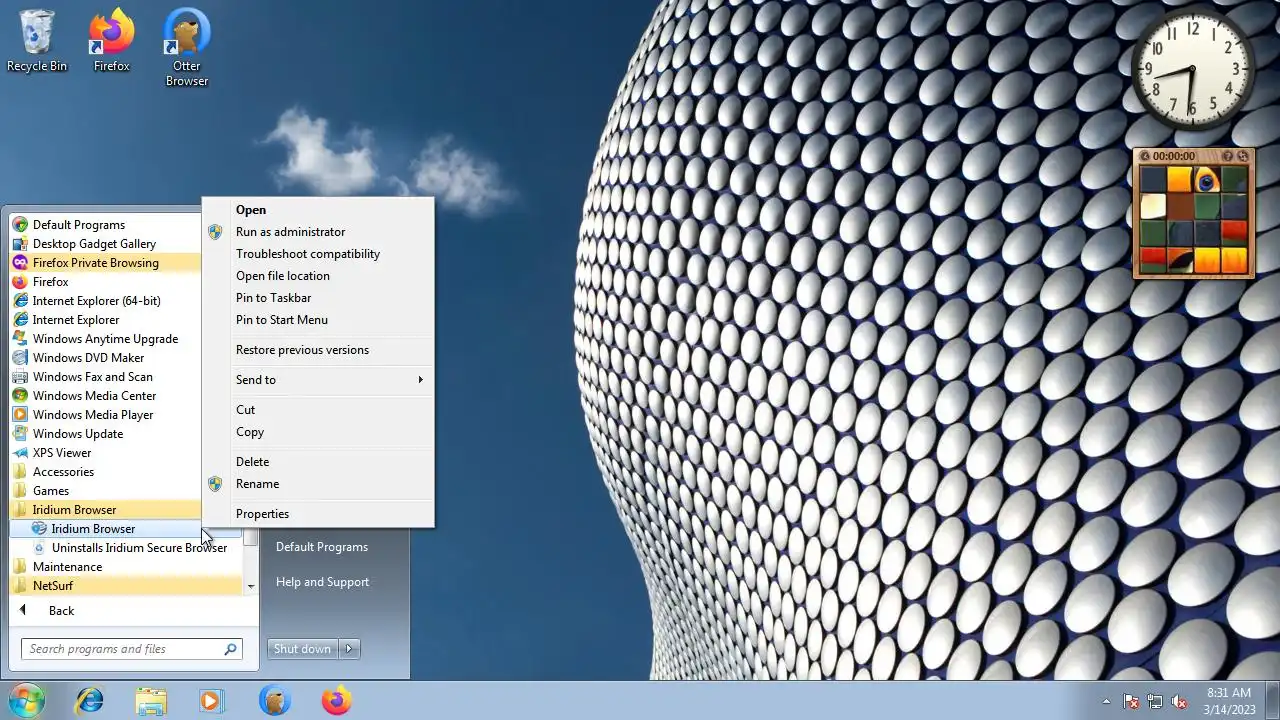Select Troubleshoot compatibility

pyautogui.click(x=318, y=254)
